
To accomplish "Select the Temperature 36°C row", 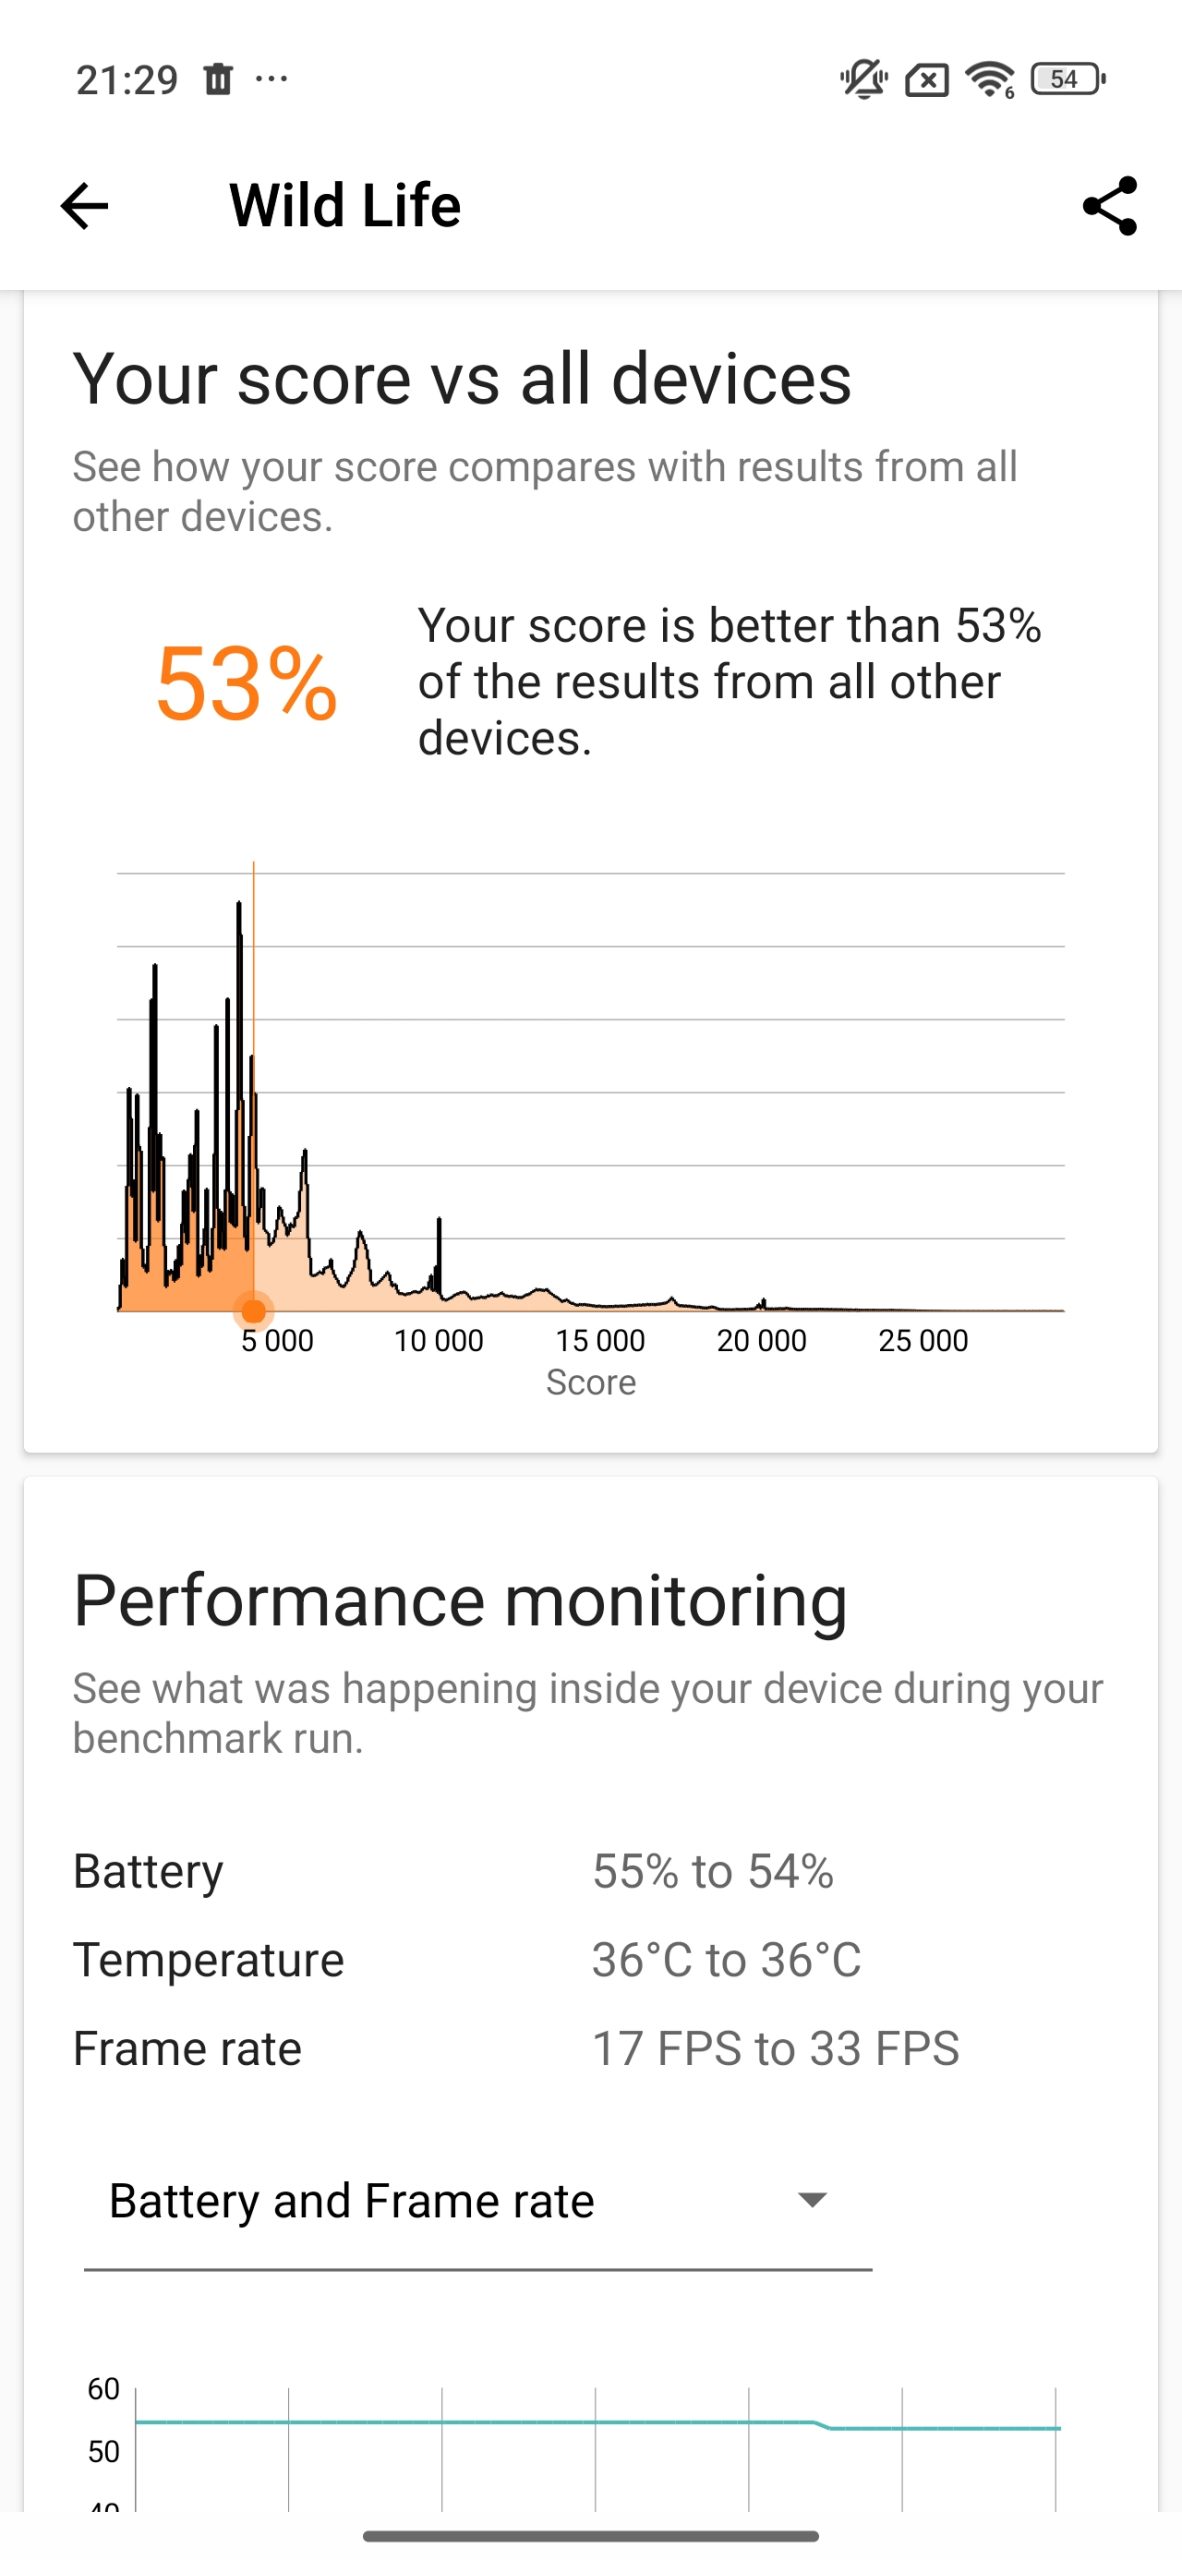I will (x=590, y=1960).
